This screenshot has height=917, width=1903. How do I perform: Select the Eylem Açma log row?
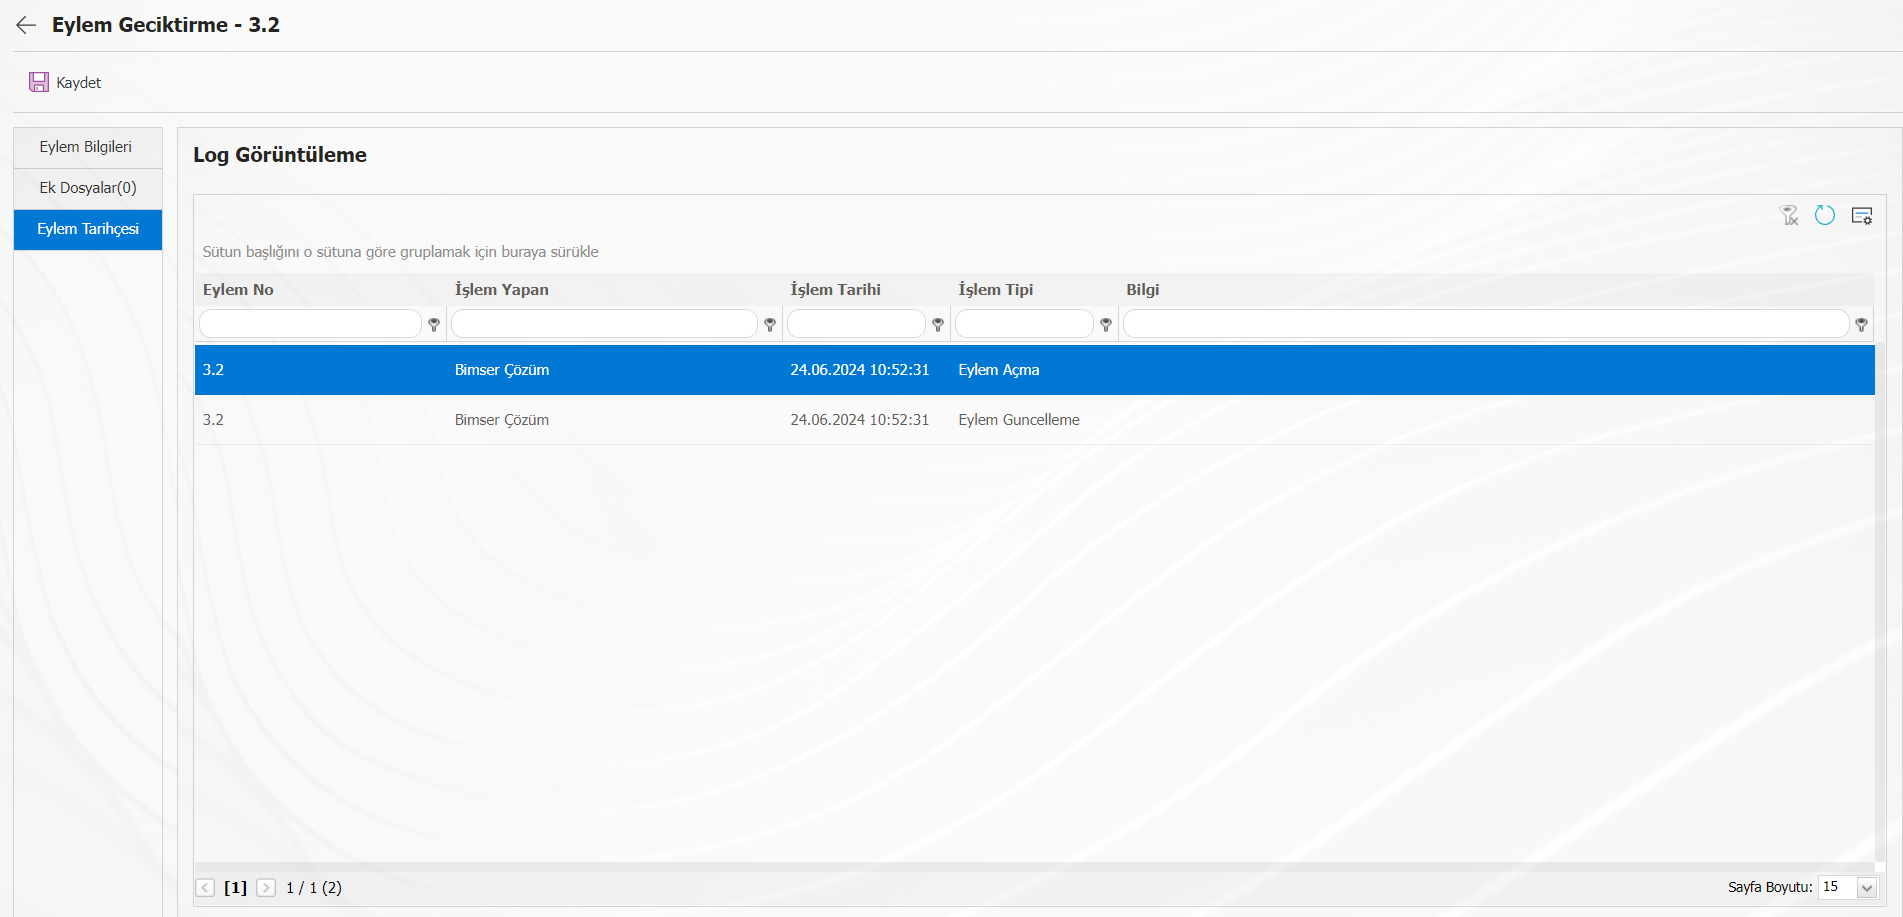[x=1034, y=370]
